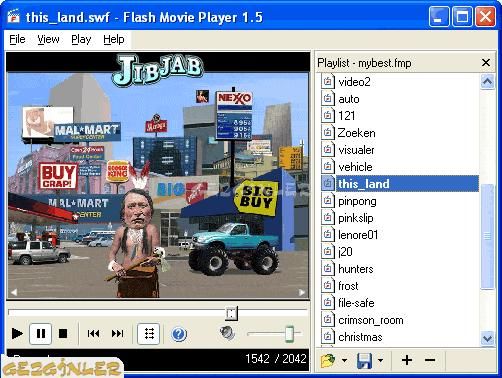Remove playlist item with minus button

(x=430, y=360)
